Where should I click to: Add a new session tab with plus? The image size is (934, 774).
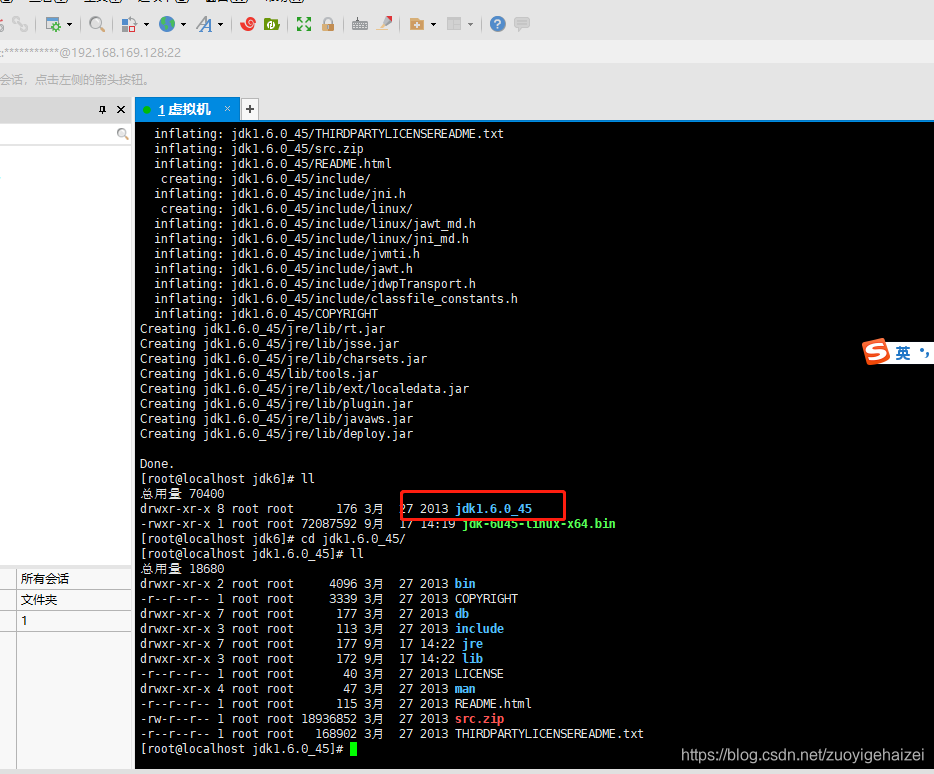(250, 109)
